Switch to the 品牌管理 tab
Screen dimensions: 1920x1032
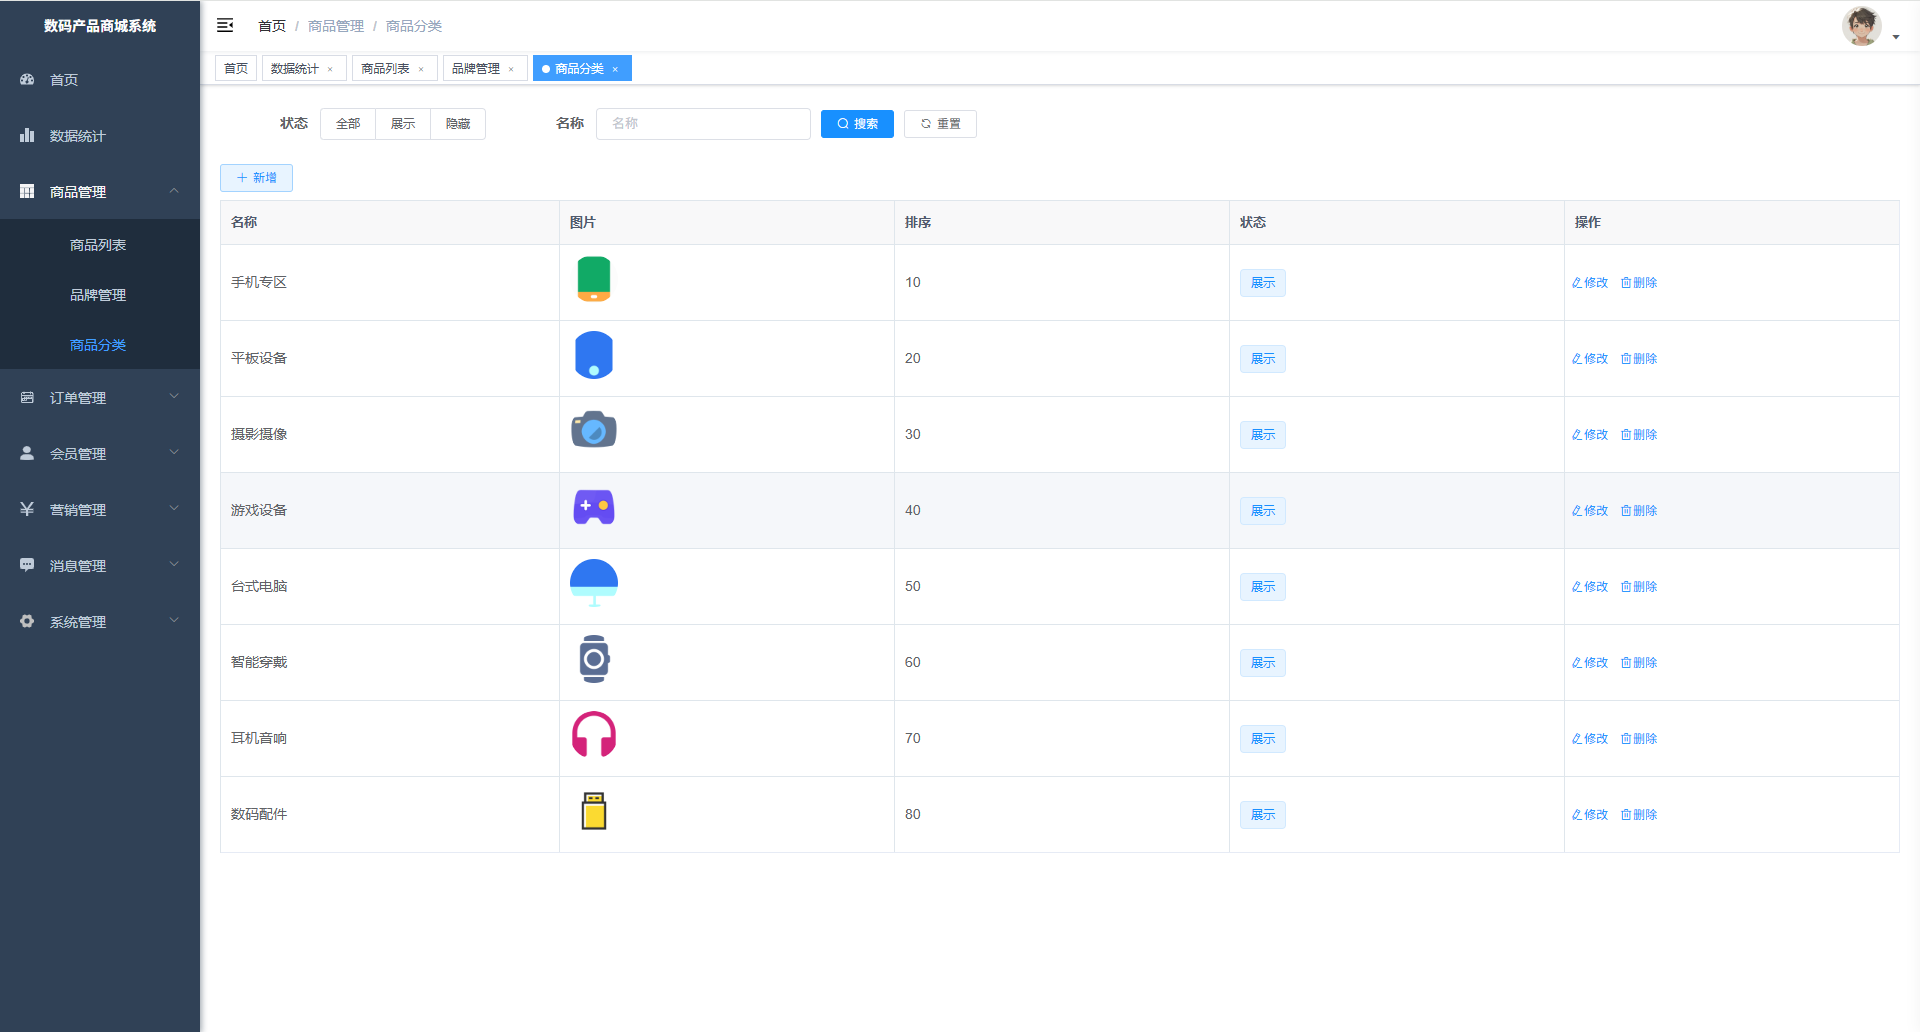pyautogui.click(x=476, y=69)
